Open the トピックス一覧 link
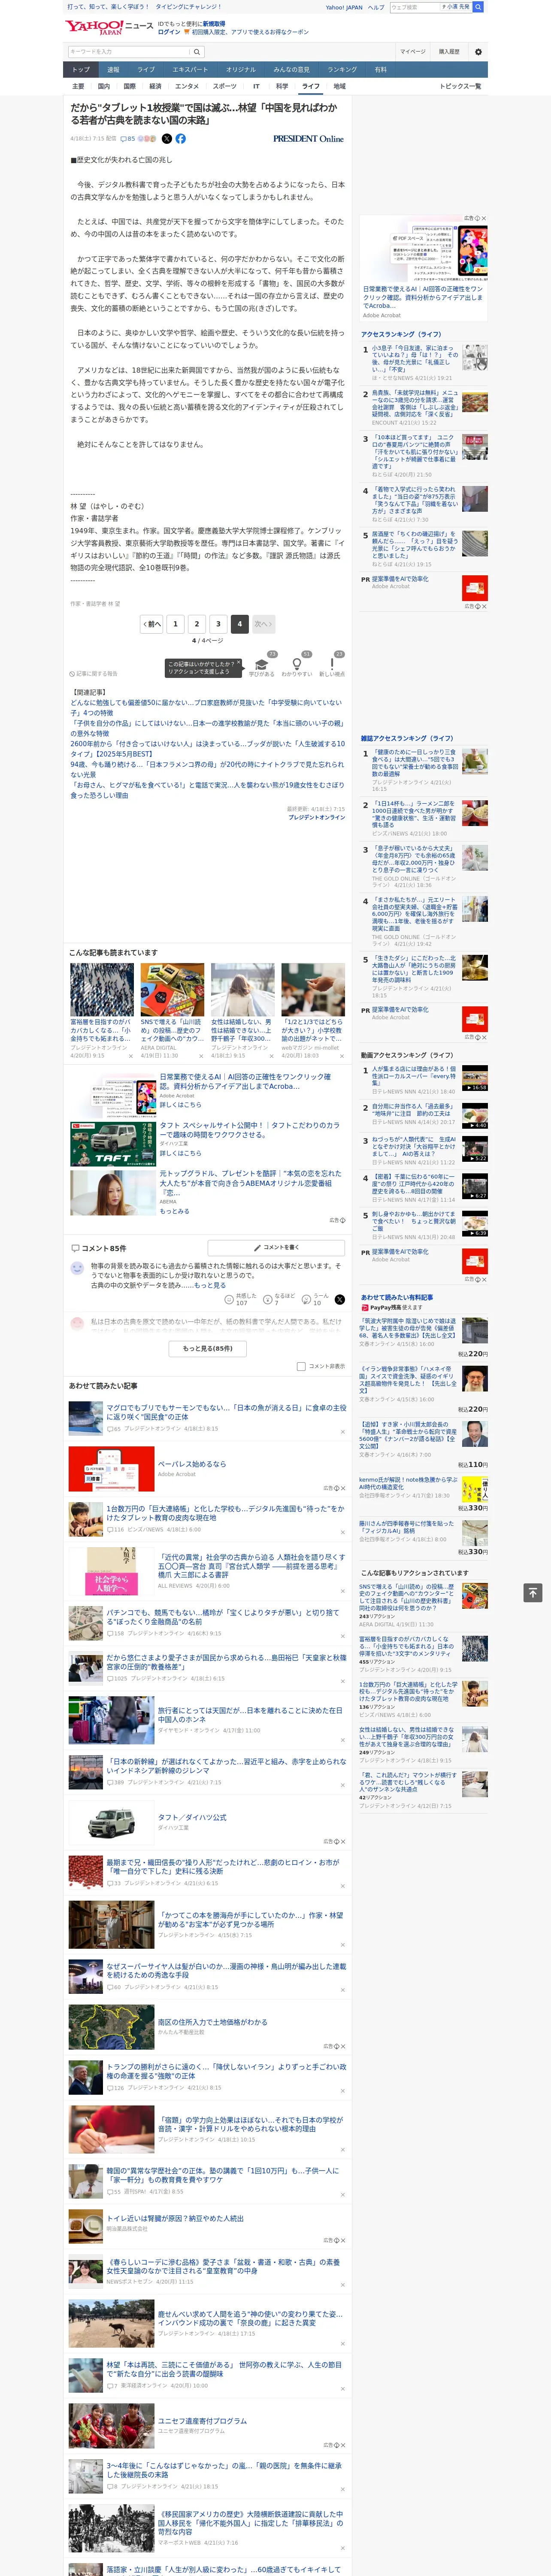The image size is (551, 2576). pyautogui.click(x=460, y=86)
